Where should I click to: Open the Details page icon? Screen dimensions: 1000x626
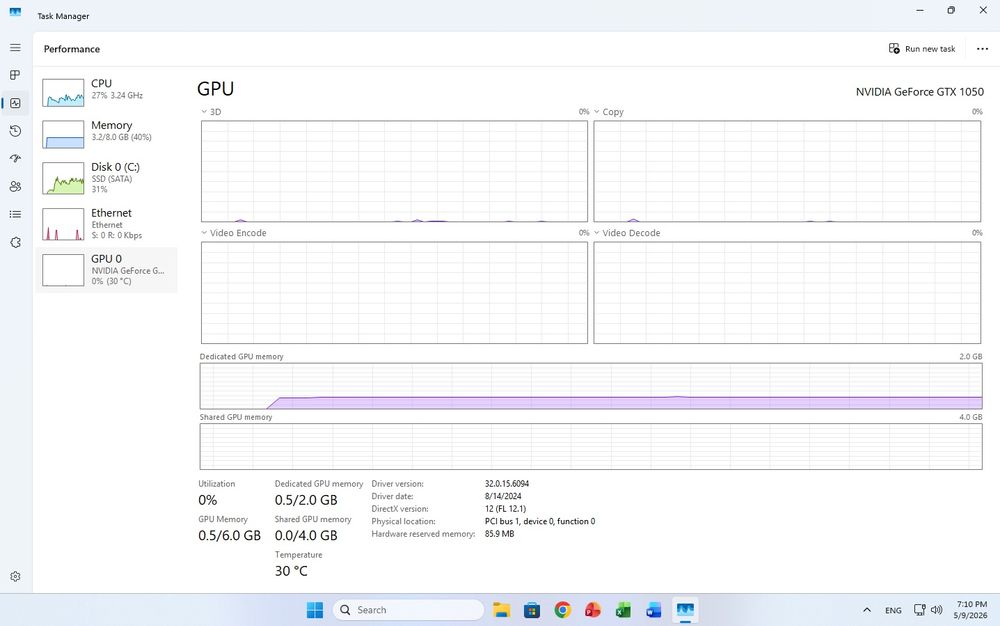coord(15,214)
